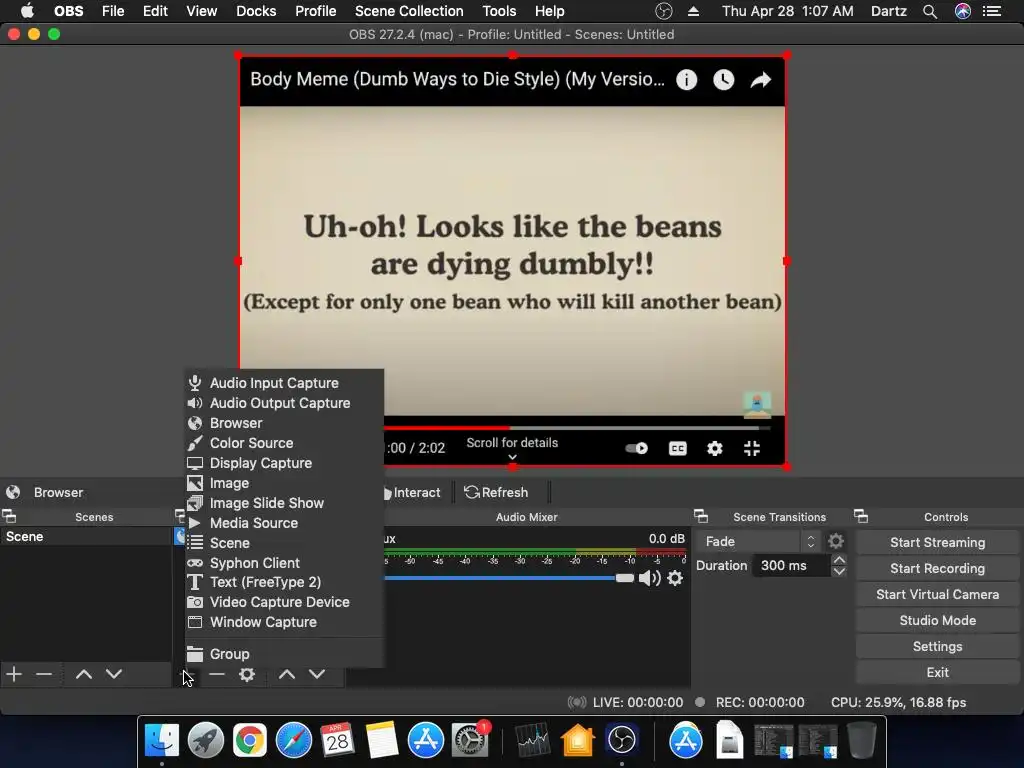The width and height of the screenshot is (1024, 768).
Task: Open the Scene Collection menu
Action: [x=409, y=11]
